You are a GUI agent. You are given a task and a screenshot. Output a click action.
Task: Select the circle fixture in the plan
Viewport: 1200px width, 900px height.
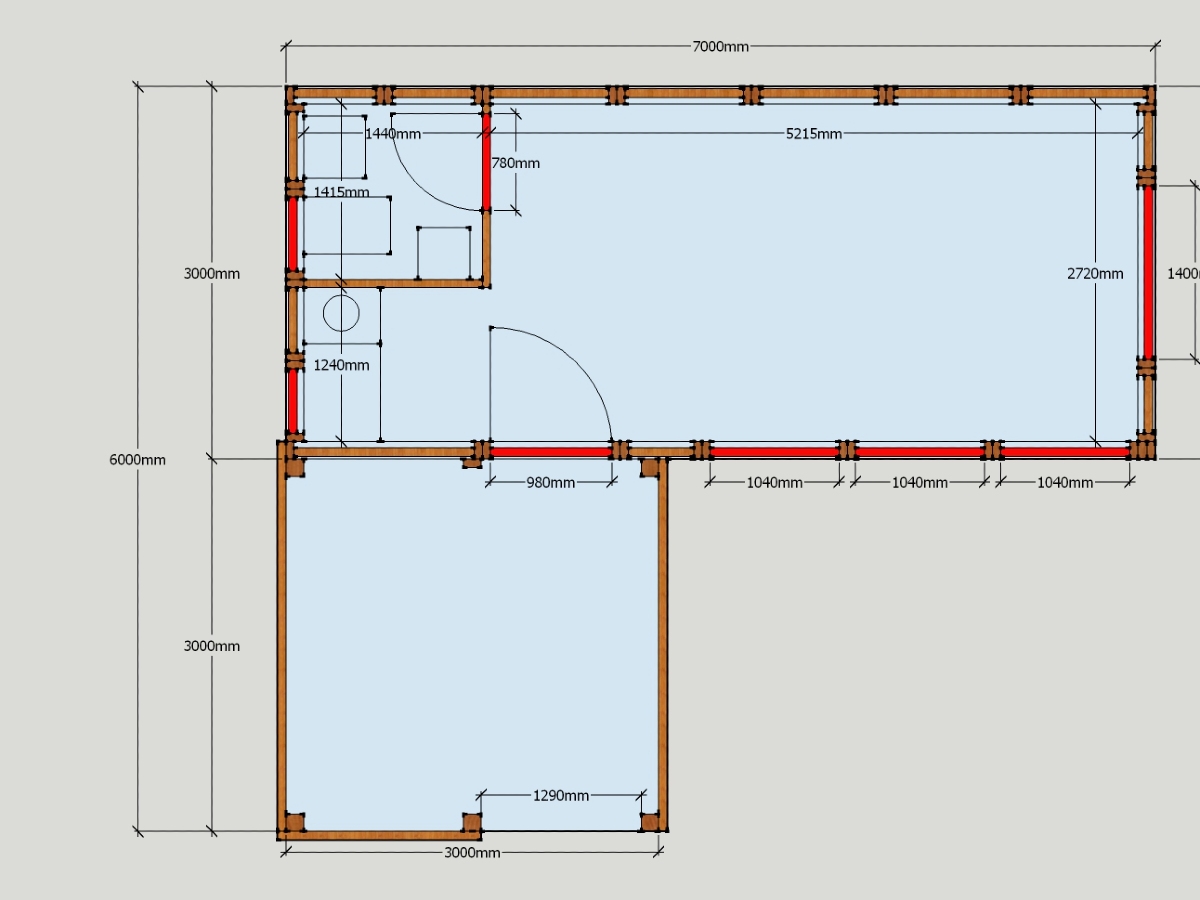tap(341, 314)
